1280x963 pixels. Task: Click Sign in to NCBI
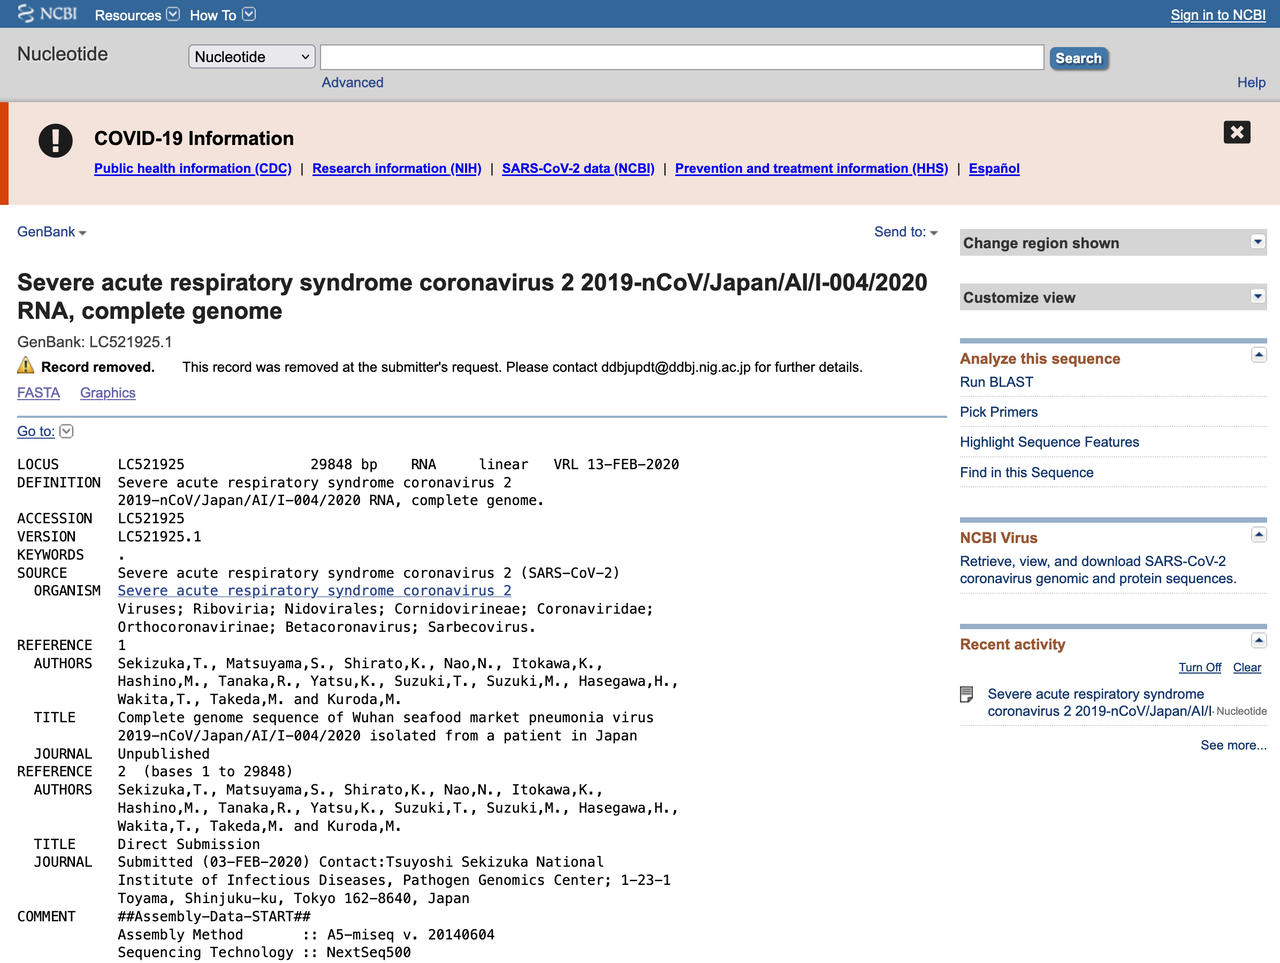(1218, 15)
